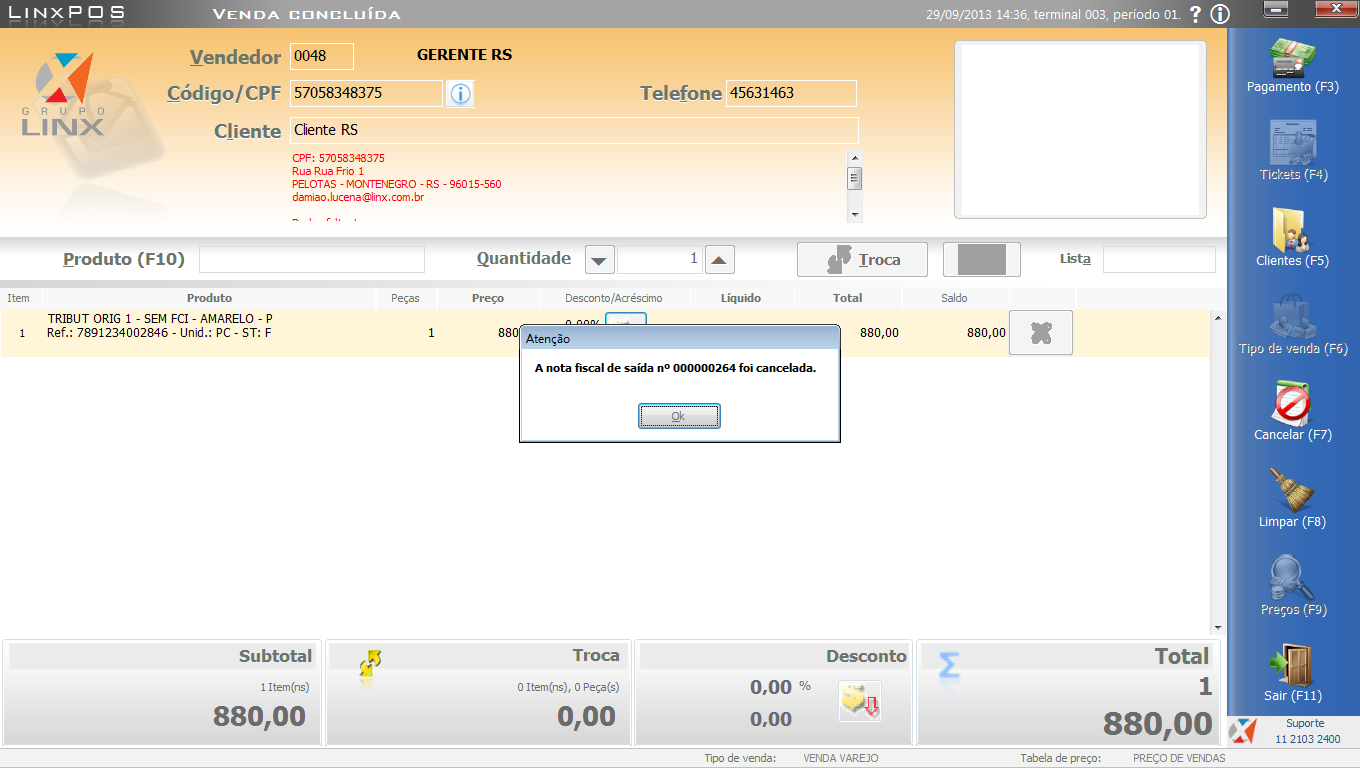
Task: Click the customer info icon beside CPF
Action: (460, 94)
